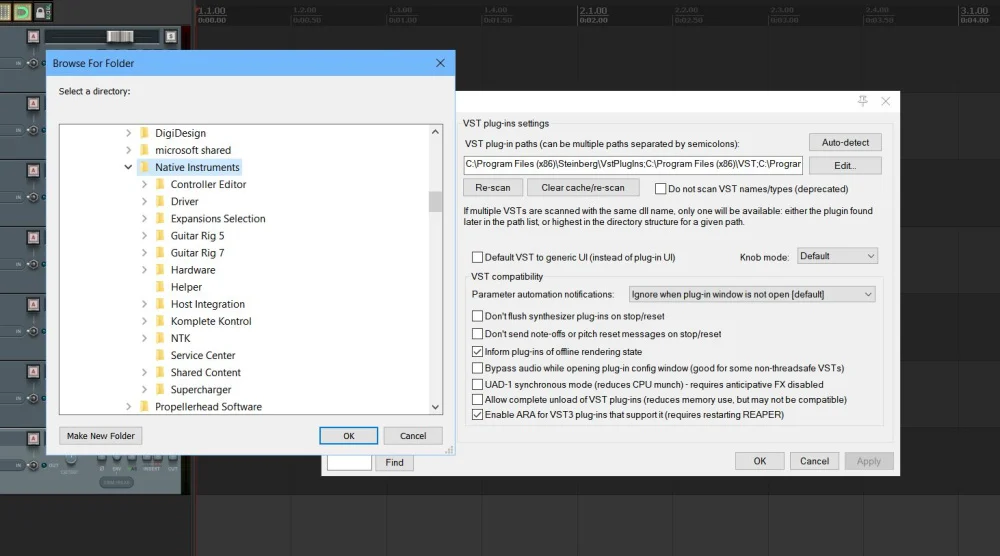The height and width of the screenshot is (556, 1000).
Task: Enable 'Allow complete unload of VST plug-ins'
Action: click(x=477, y=400)
